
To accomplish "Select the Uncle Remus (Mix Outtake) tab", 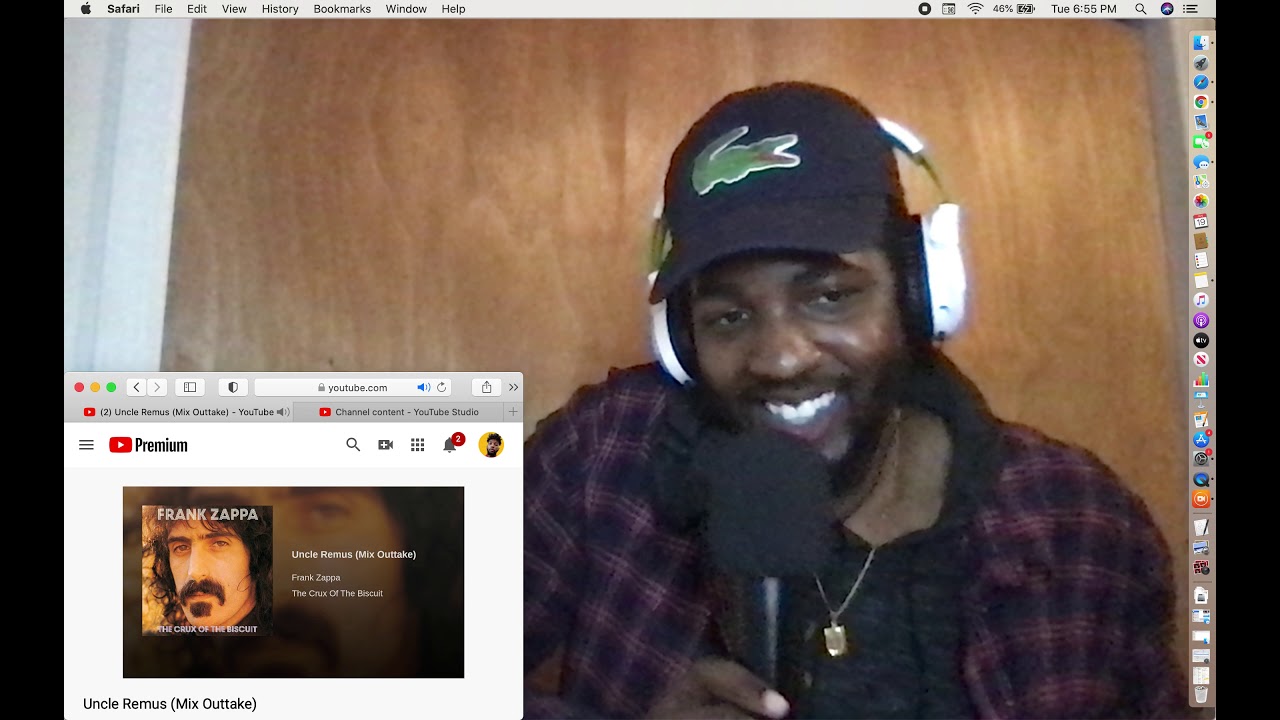I will point(178,412).
